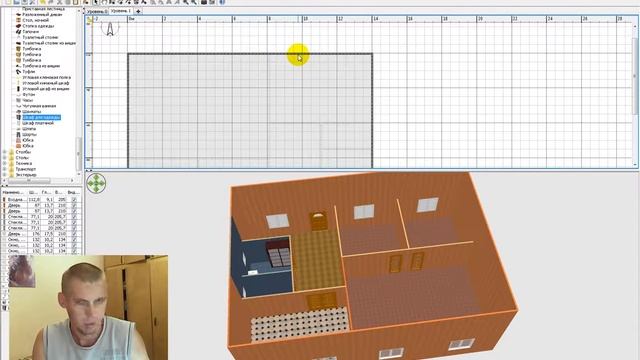The image size is (640, 360).
Task: Select Туалетный столик из вишни item
Action: [49, 43]
